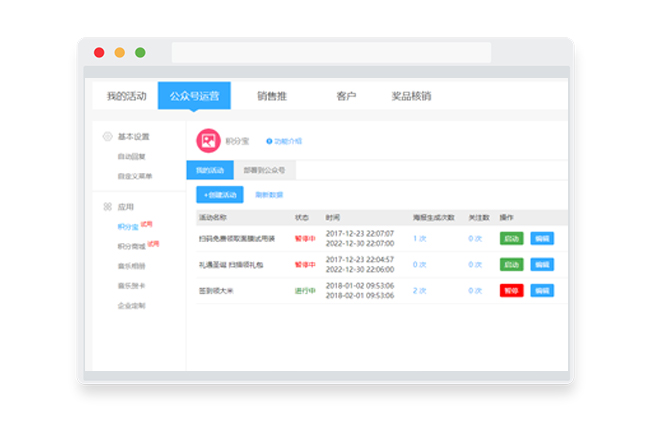The width and height of the screenshot is (660, 430).
Task: Click 暂停中 status in the 22:07:07 row
Action: point(305,239)
